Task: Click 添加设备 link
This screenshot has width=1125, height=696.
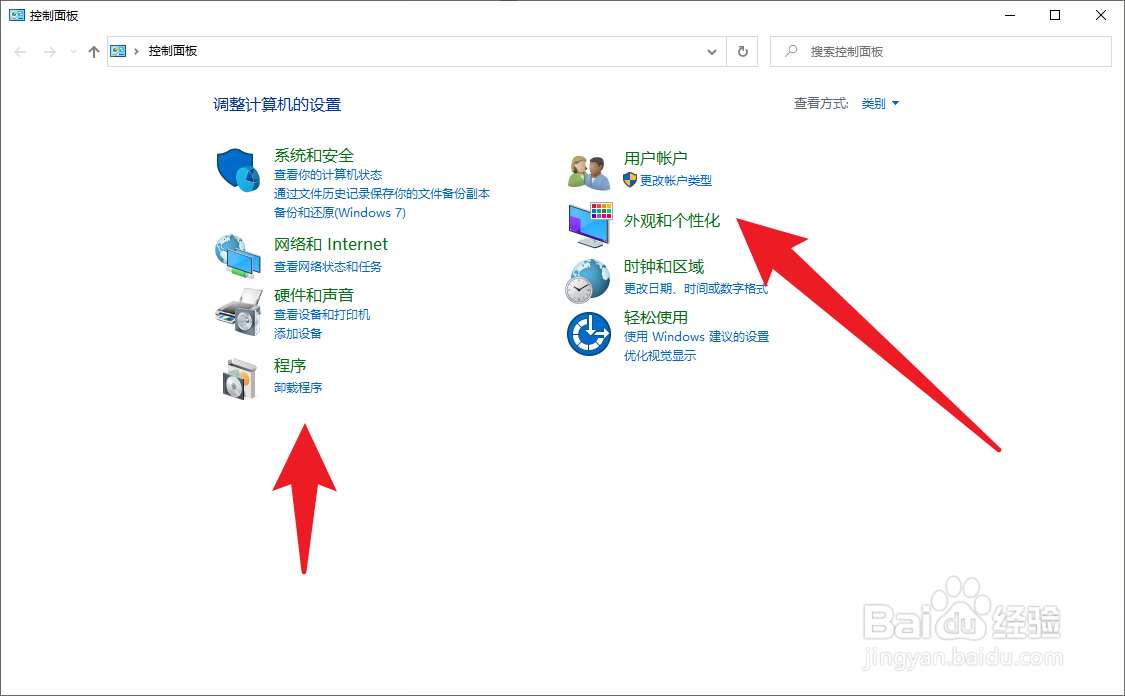Action: click(x=298, y=334)
